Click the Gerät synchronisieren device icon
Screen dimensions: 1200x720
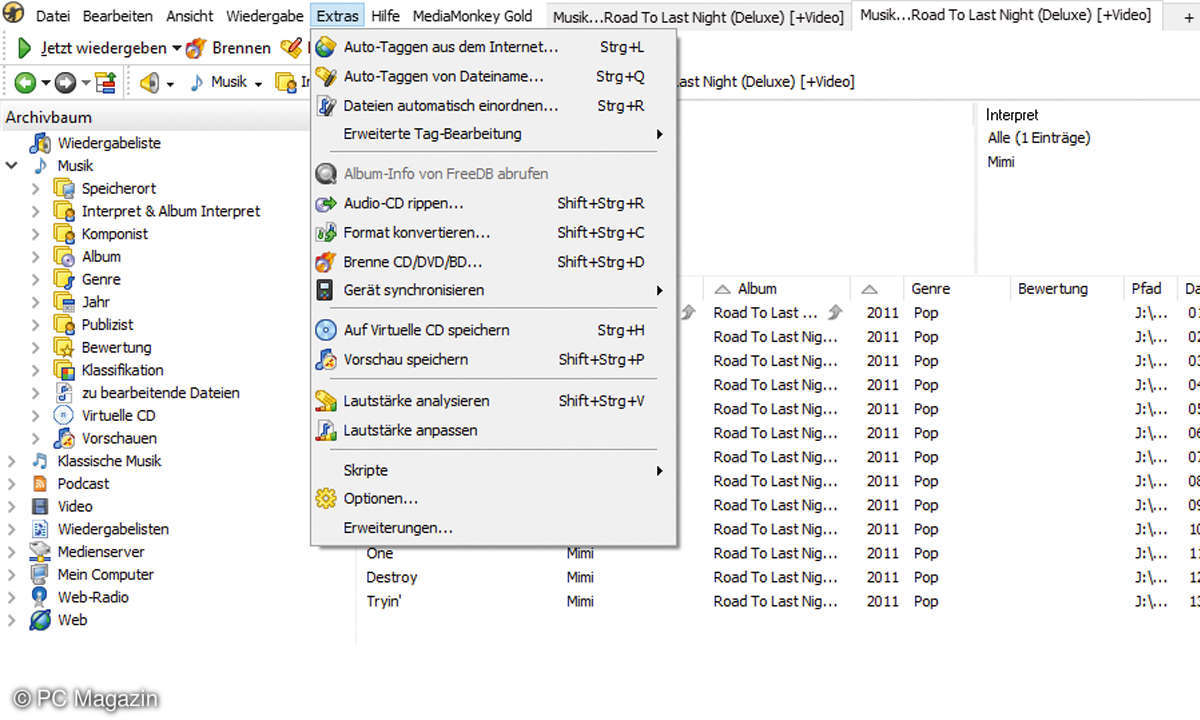[x=325, y=290]
